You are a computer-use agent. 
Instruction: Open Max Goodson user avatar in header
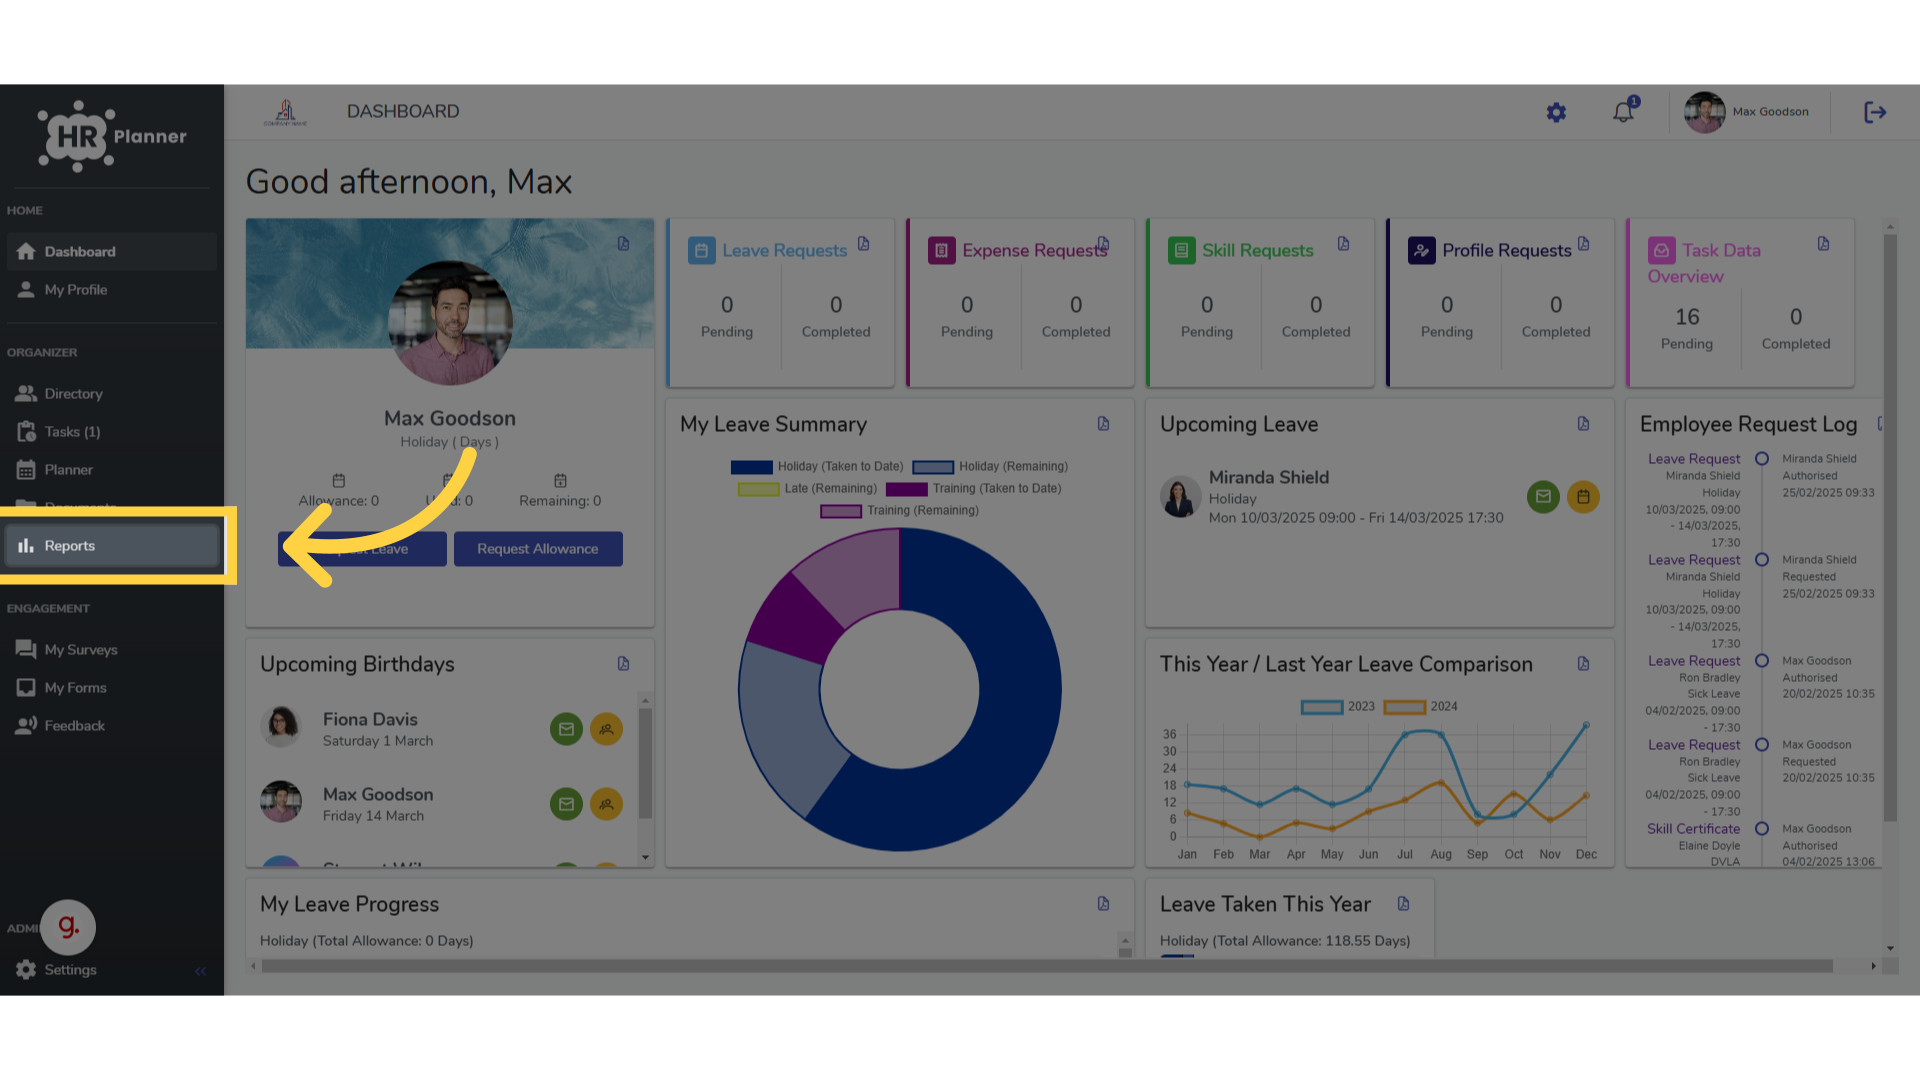tap(1704, 112)
